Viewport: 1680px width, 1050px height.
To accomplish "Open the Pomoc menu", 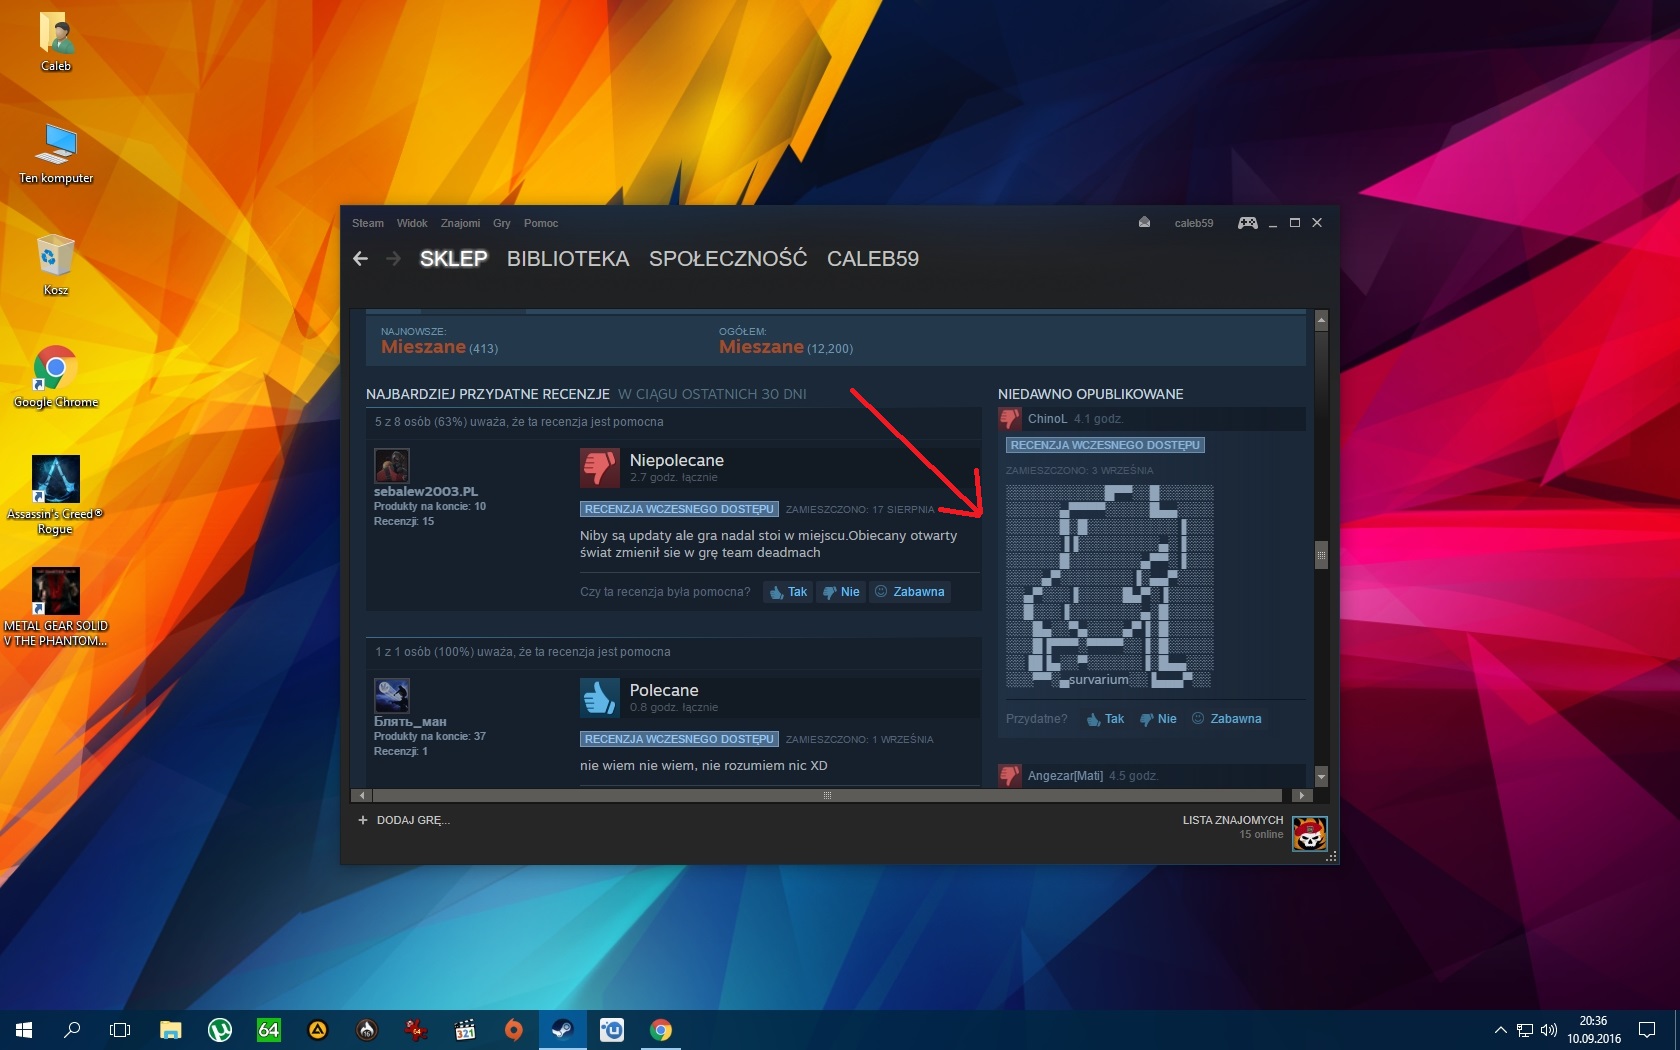I will [541, 223].
